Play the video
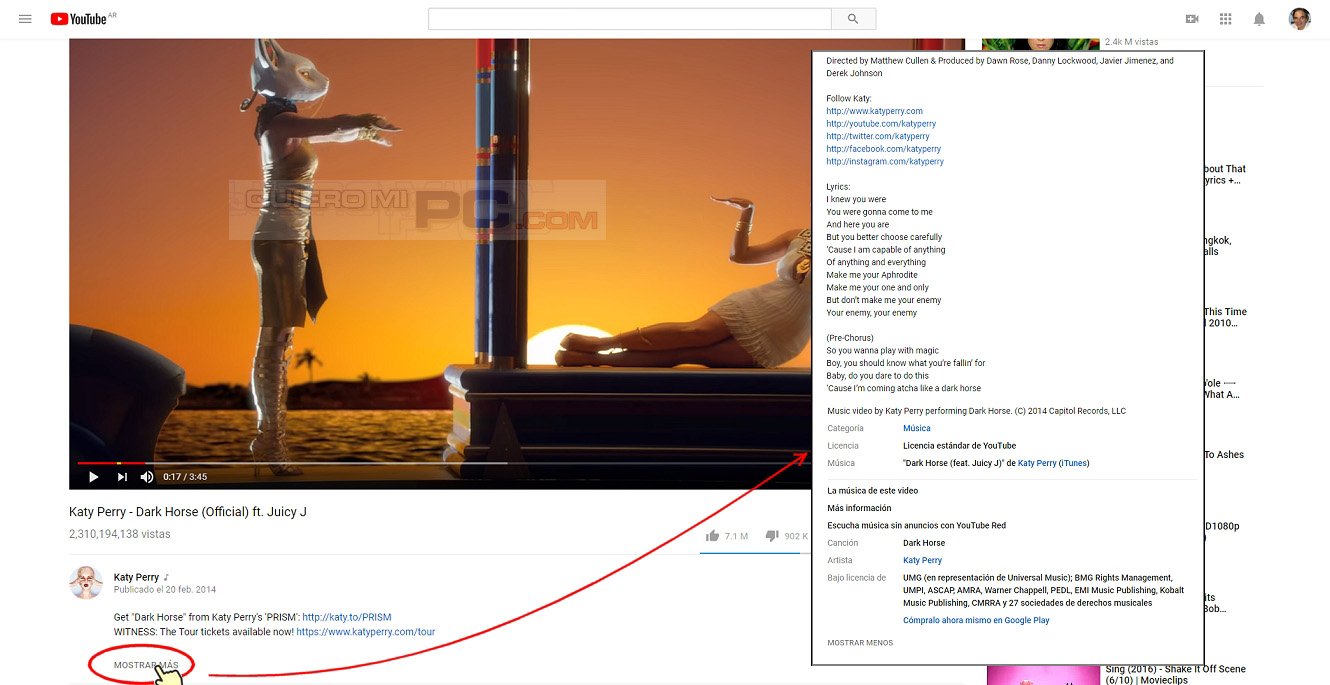This screenshot has width=1330, height=685. point(93,477)
